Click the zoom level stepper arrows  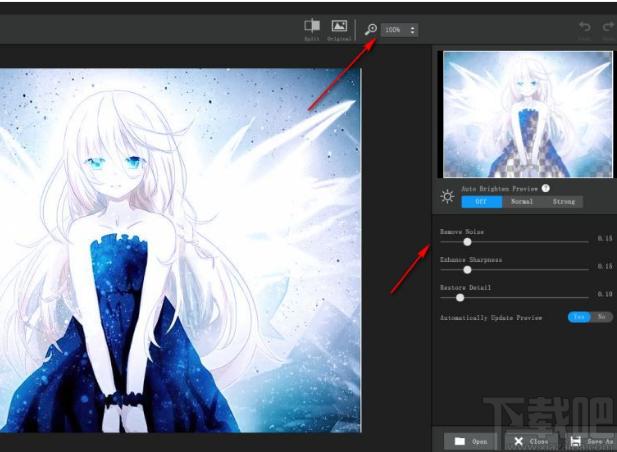pyautogui.click(x=412, y=30)
